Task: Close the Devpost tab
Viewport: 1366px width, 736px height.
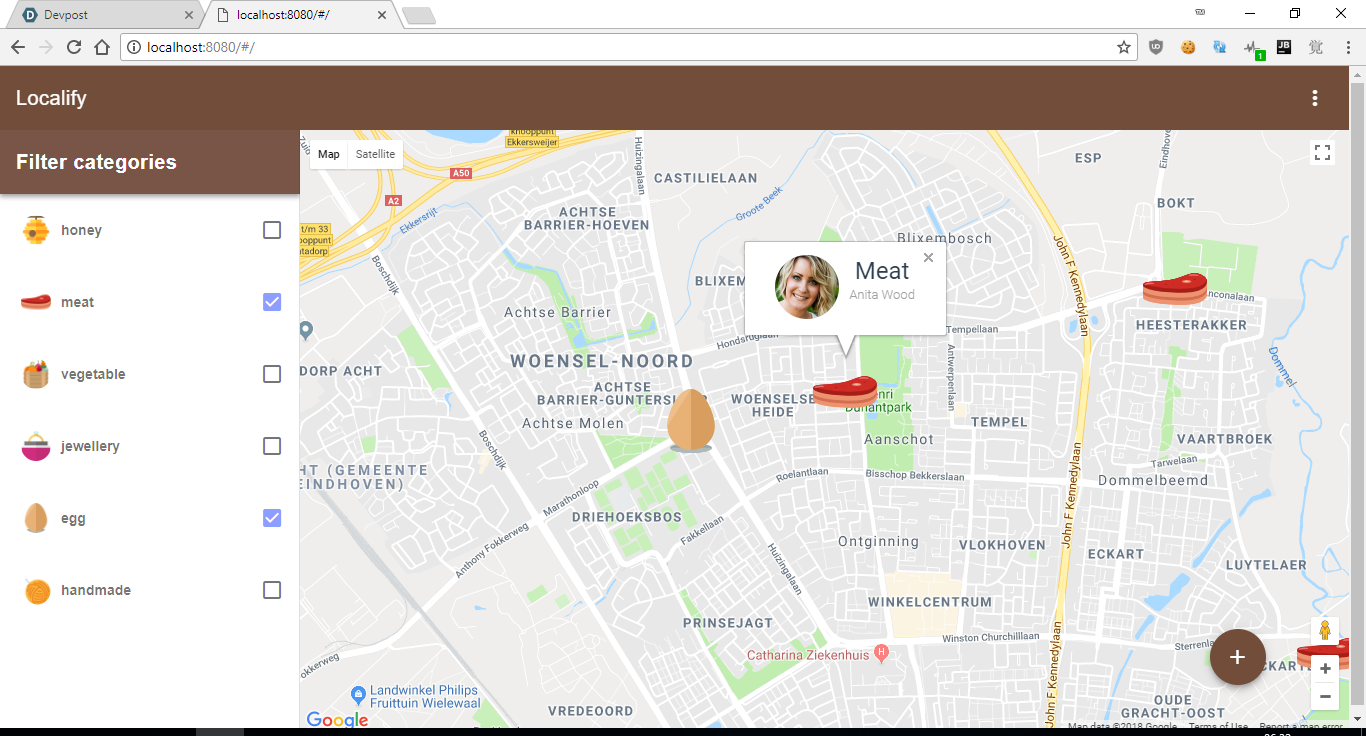Action: [189, 15]
